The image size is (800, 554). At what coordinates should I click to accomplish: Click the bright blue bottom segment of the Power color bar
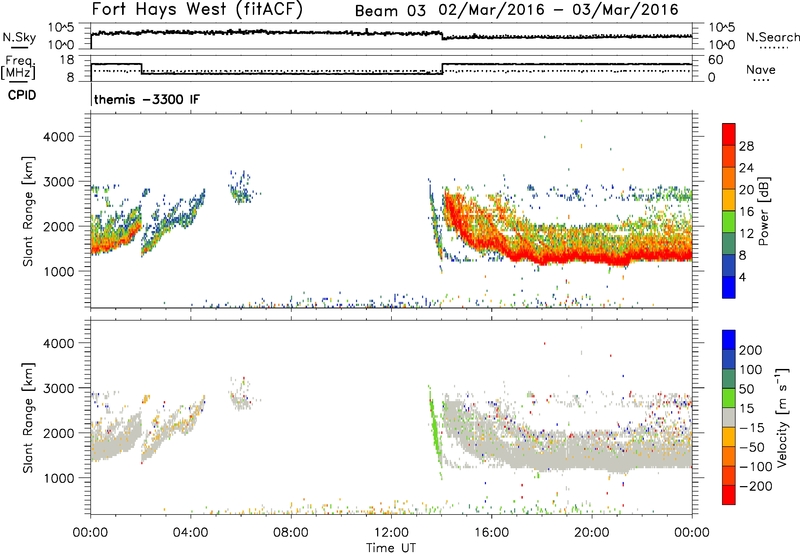coord(729,287)
